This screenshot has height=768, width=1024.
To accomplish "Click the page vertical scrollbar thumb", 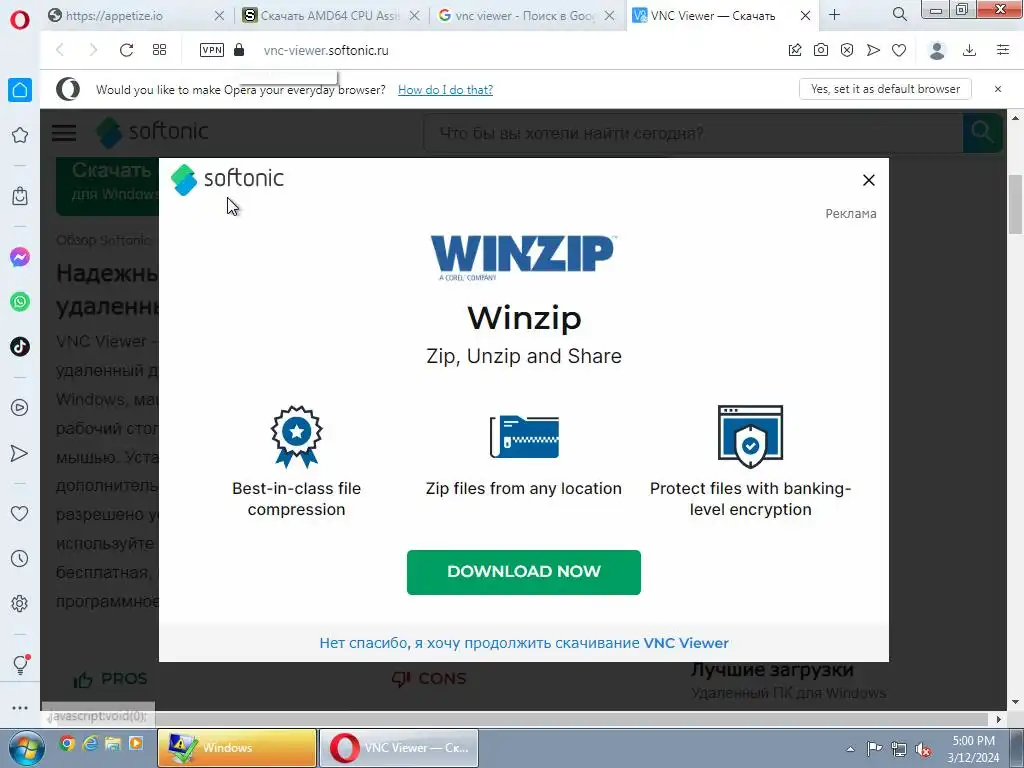I will click(x=1015, y=204).
